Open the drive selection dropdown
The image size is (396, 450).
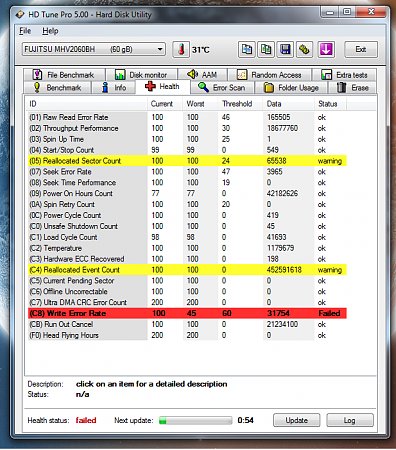(x=94, y=50)
